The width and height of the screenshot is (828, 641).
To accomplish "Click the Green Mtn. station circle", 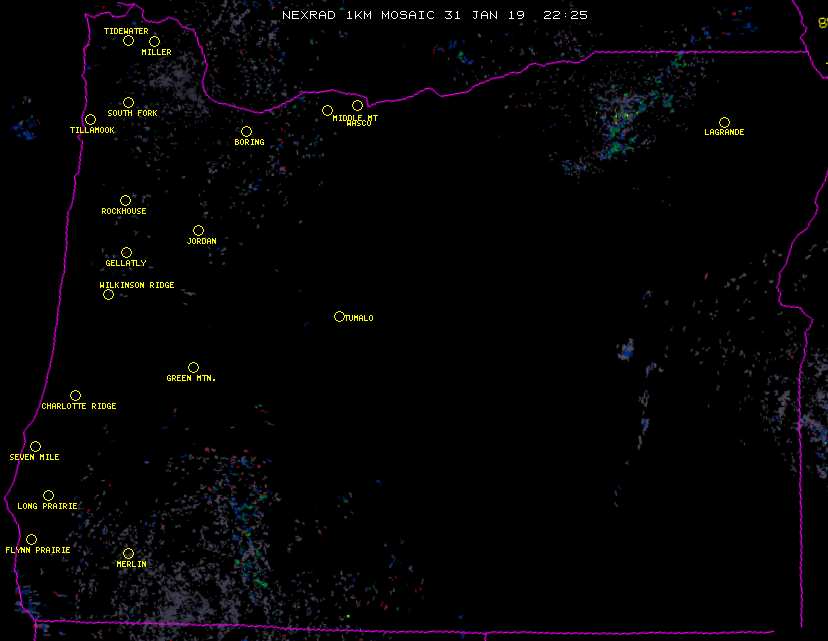I will (x=193, y=367).
